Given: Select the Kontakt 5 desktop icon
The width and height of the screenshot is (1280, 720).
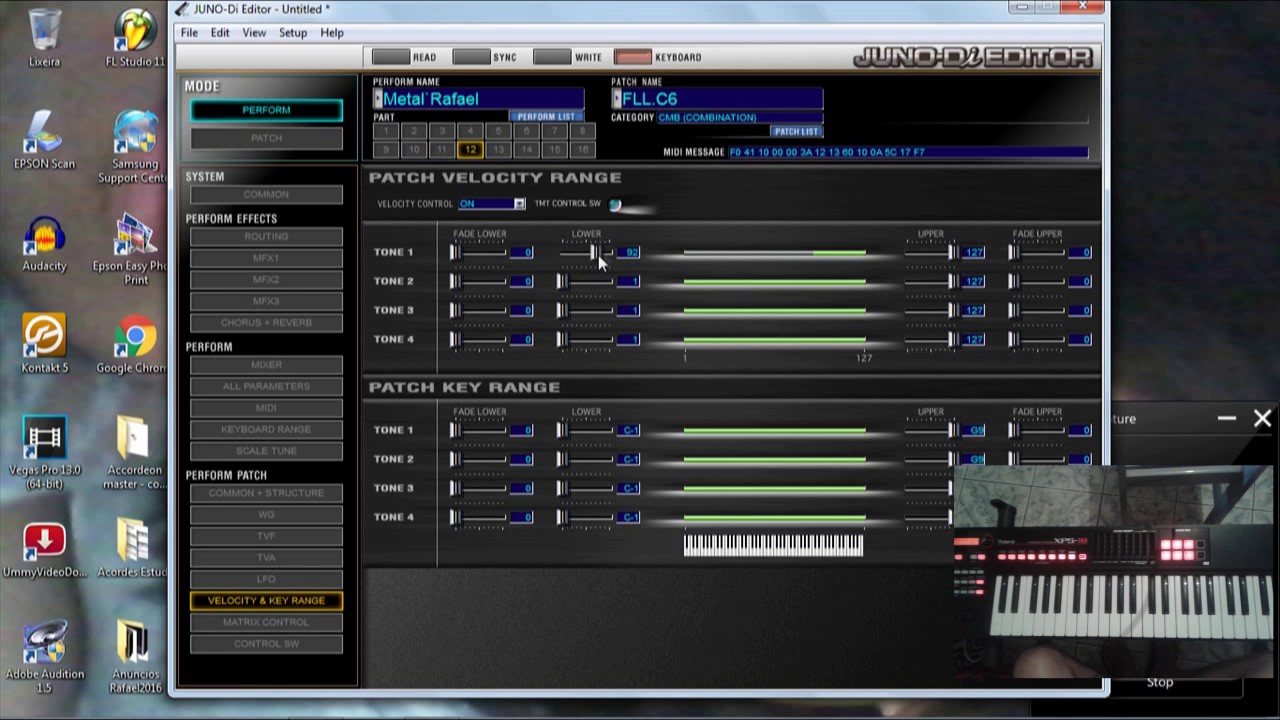Looking at the screenshot, I should coord(44,344).
